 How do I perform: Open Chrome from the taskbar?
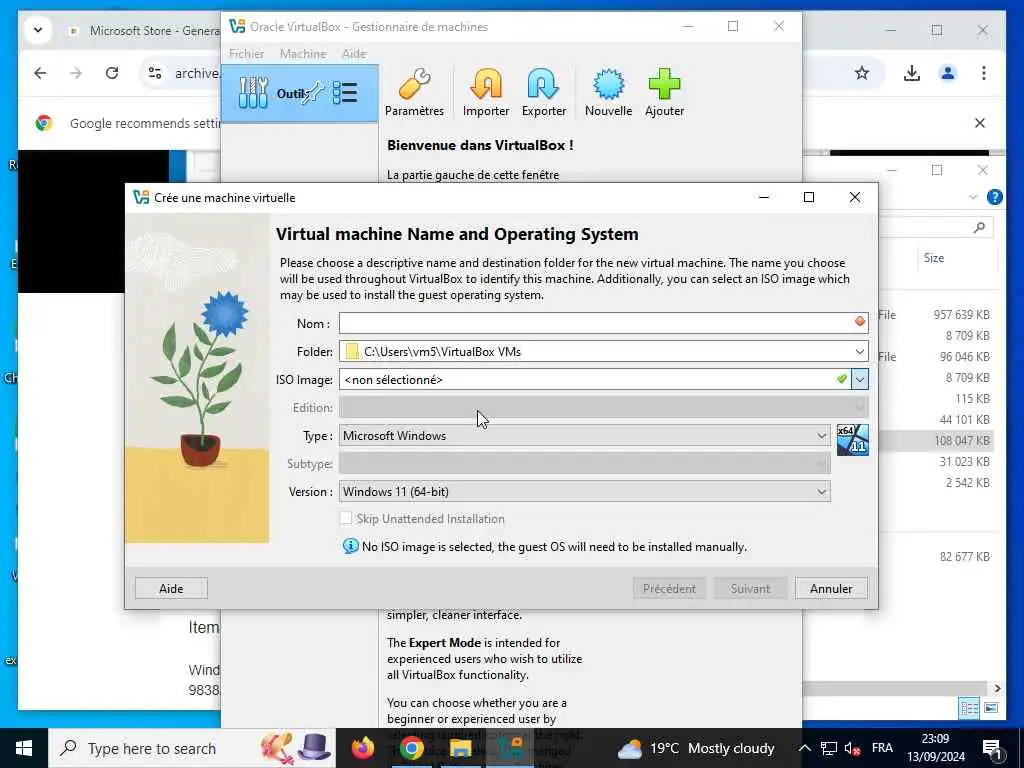point(411,748)
